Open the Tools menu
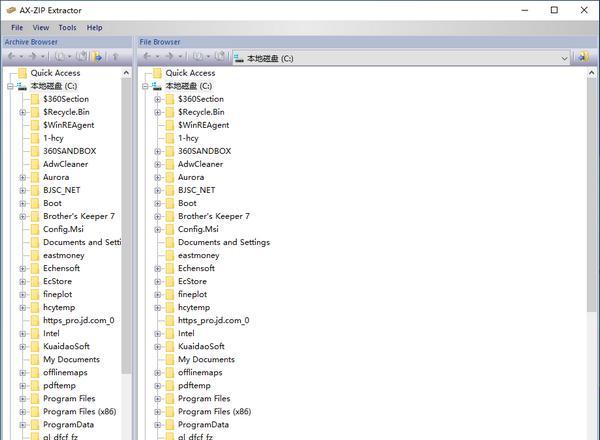 tap(67, 28)
